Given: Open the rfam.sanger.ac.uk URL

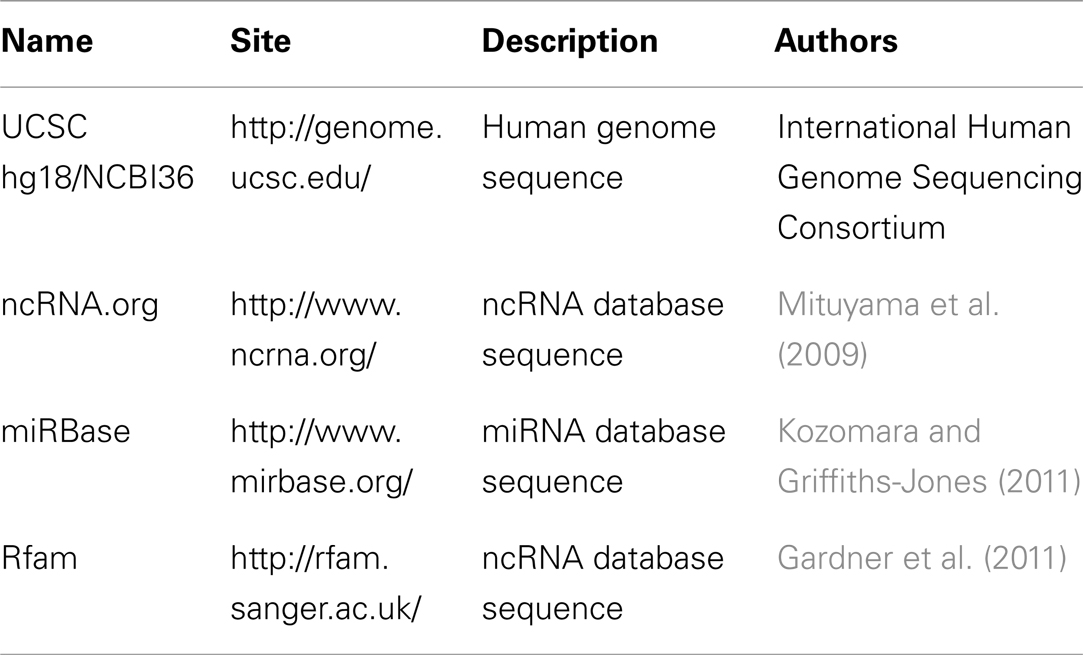Looking at the screenshot, I should (x=325, y=584).
